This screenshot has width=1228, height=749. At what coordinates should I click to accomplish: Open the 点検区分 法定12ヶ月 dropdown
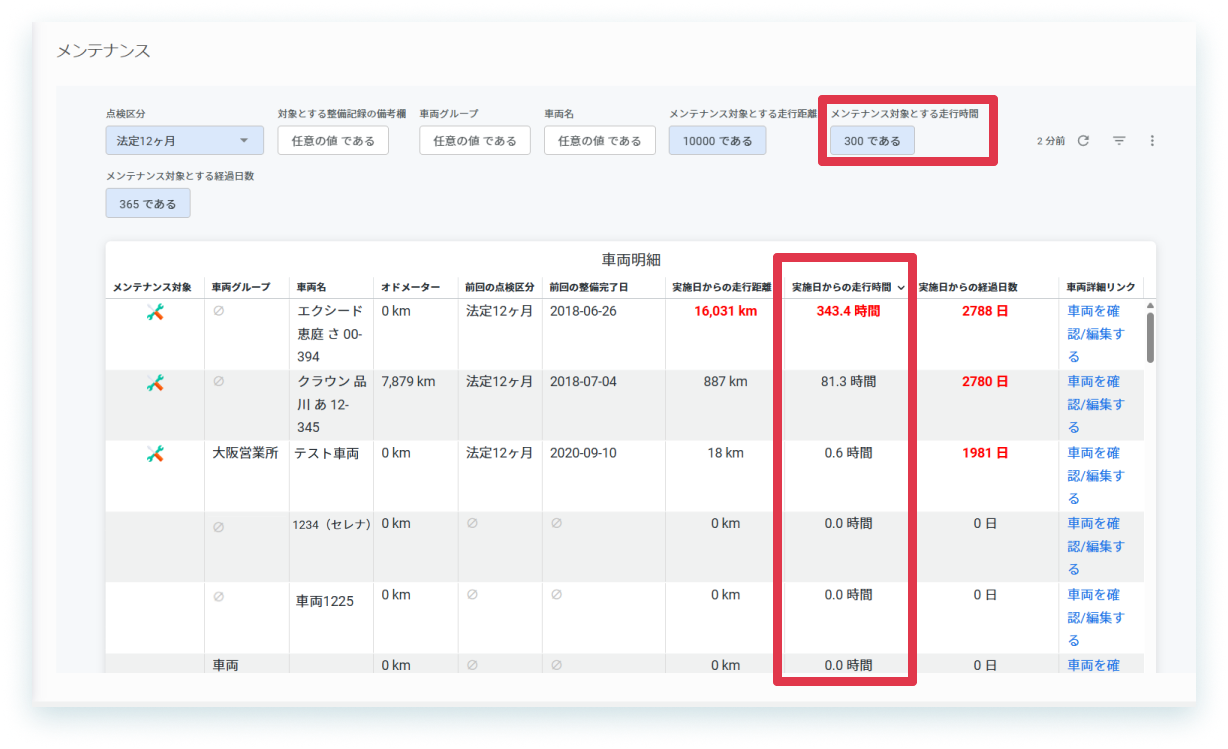tap(185, 141)
